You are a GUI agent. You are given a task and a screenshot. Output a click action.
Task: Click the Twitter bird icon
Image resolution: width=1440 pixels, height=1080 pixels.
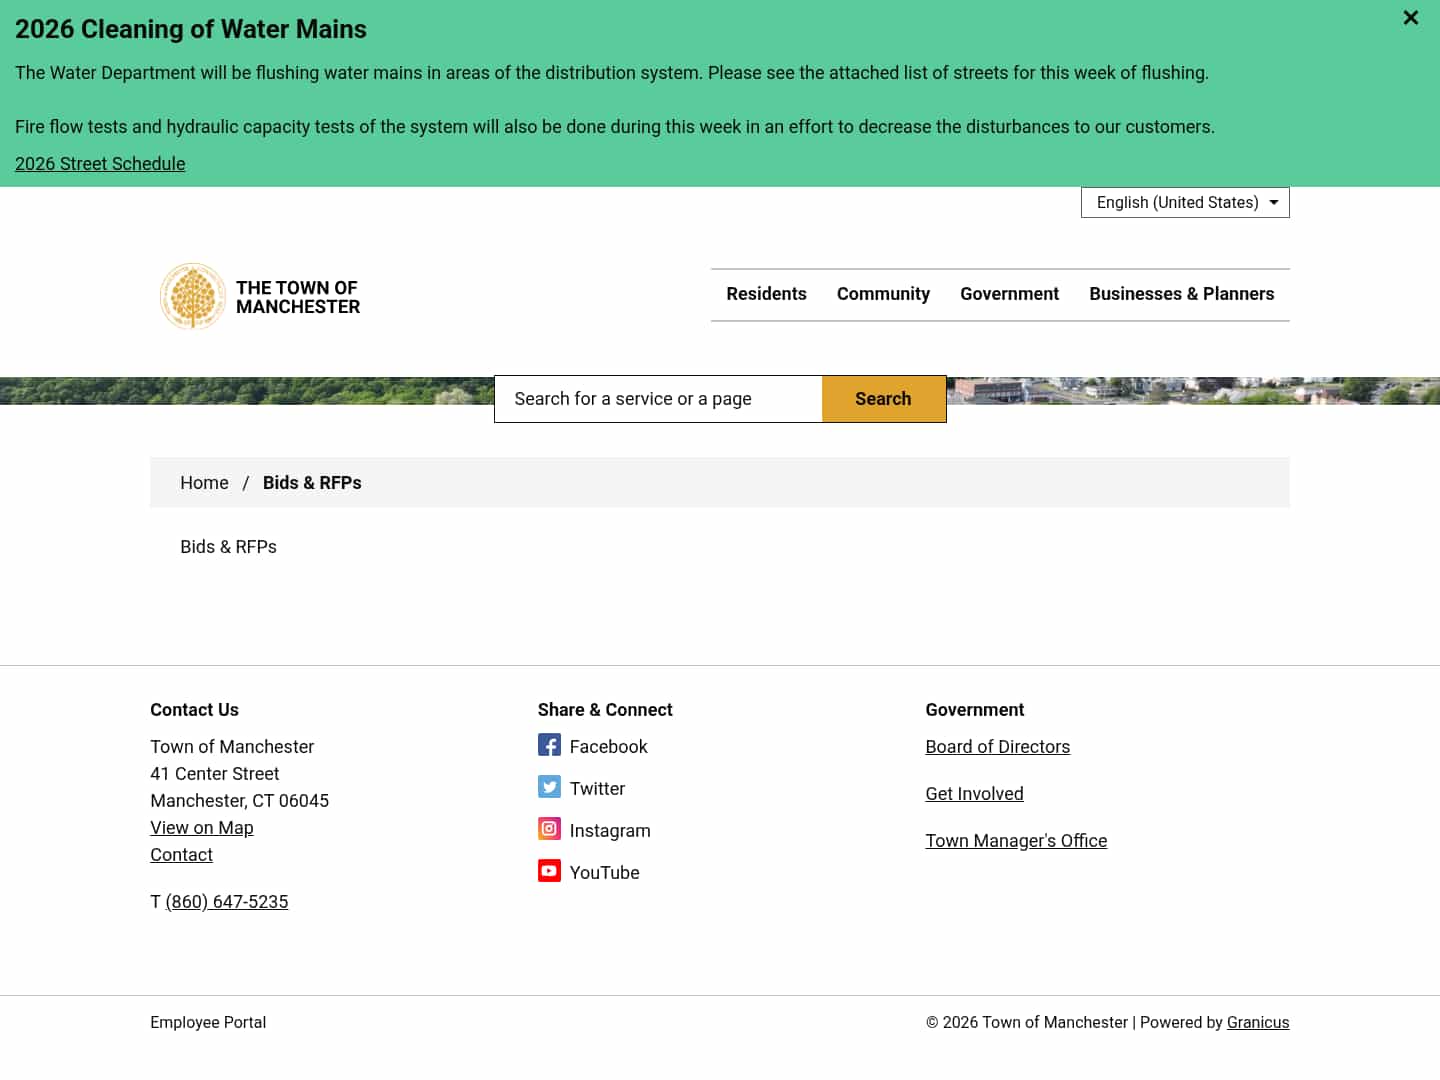[549, 787]
